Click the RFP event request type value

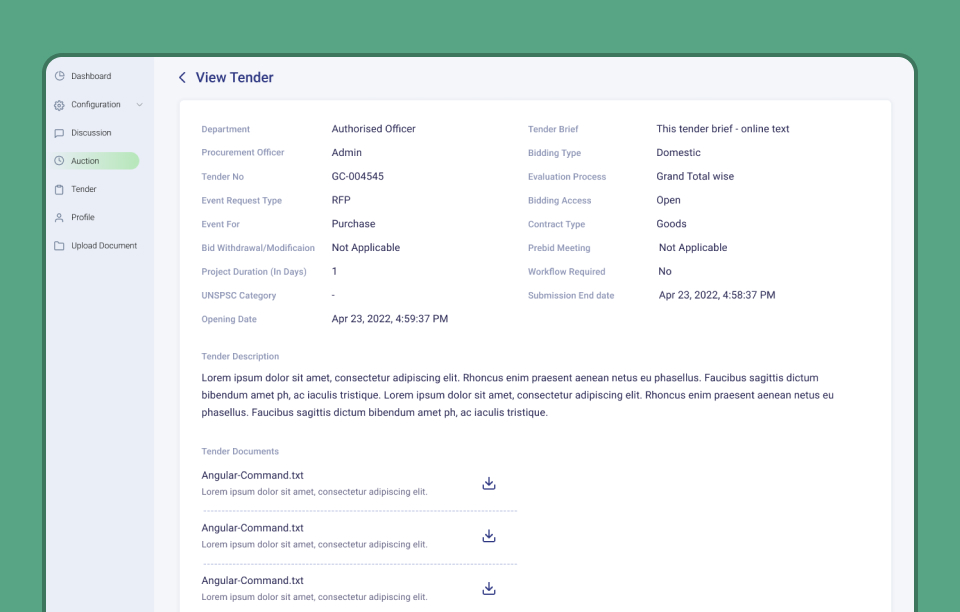coord(341,200)
